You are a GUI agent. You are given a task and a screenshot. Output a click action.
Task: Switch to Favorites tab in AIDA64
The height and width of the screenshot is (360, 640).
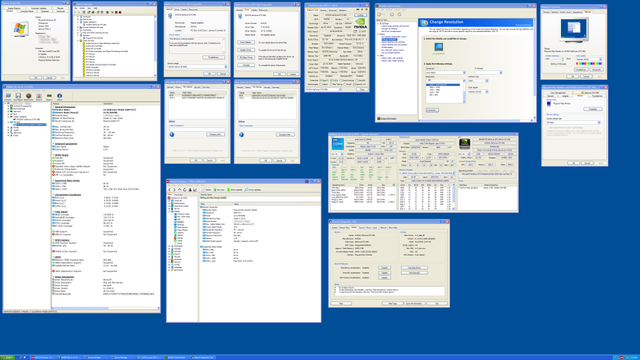tap(178, 195)
